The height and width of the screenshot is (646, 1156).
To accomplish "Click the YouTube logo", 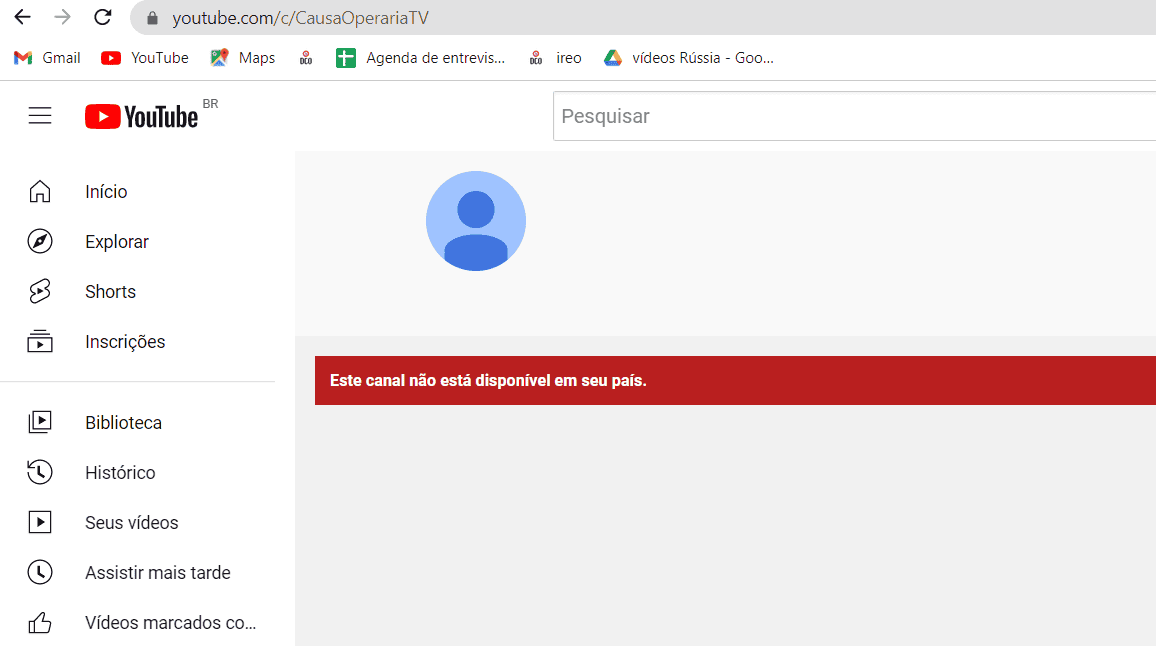I will coord(142,117).
